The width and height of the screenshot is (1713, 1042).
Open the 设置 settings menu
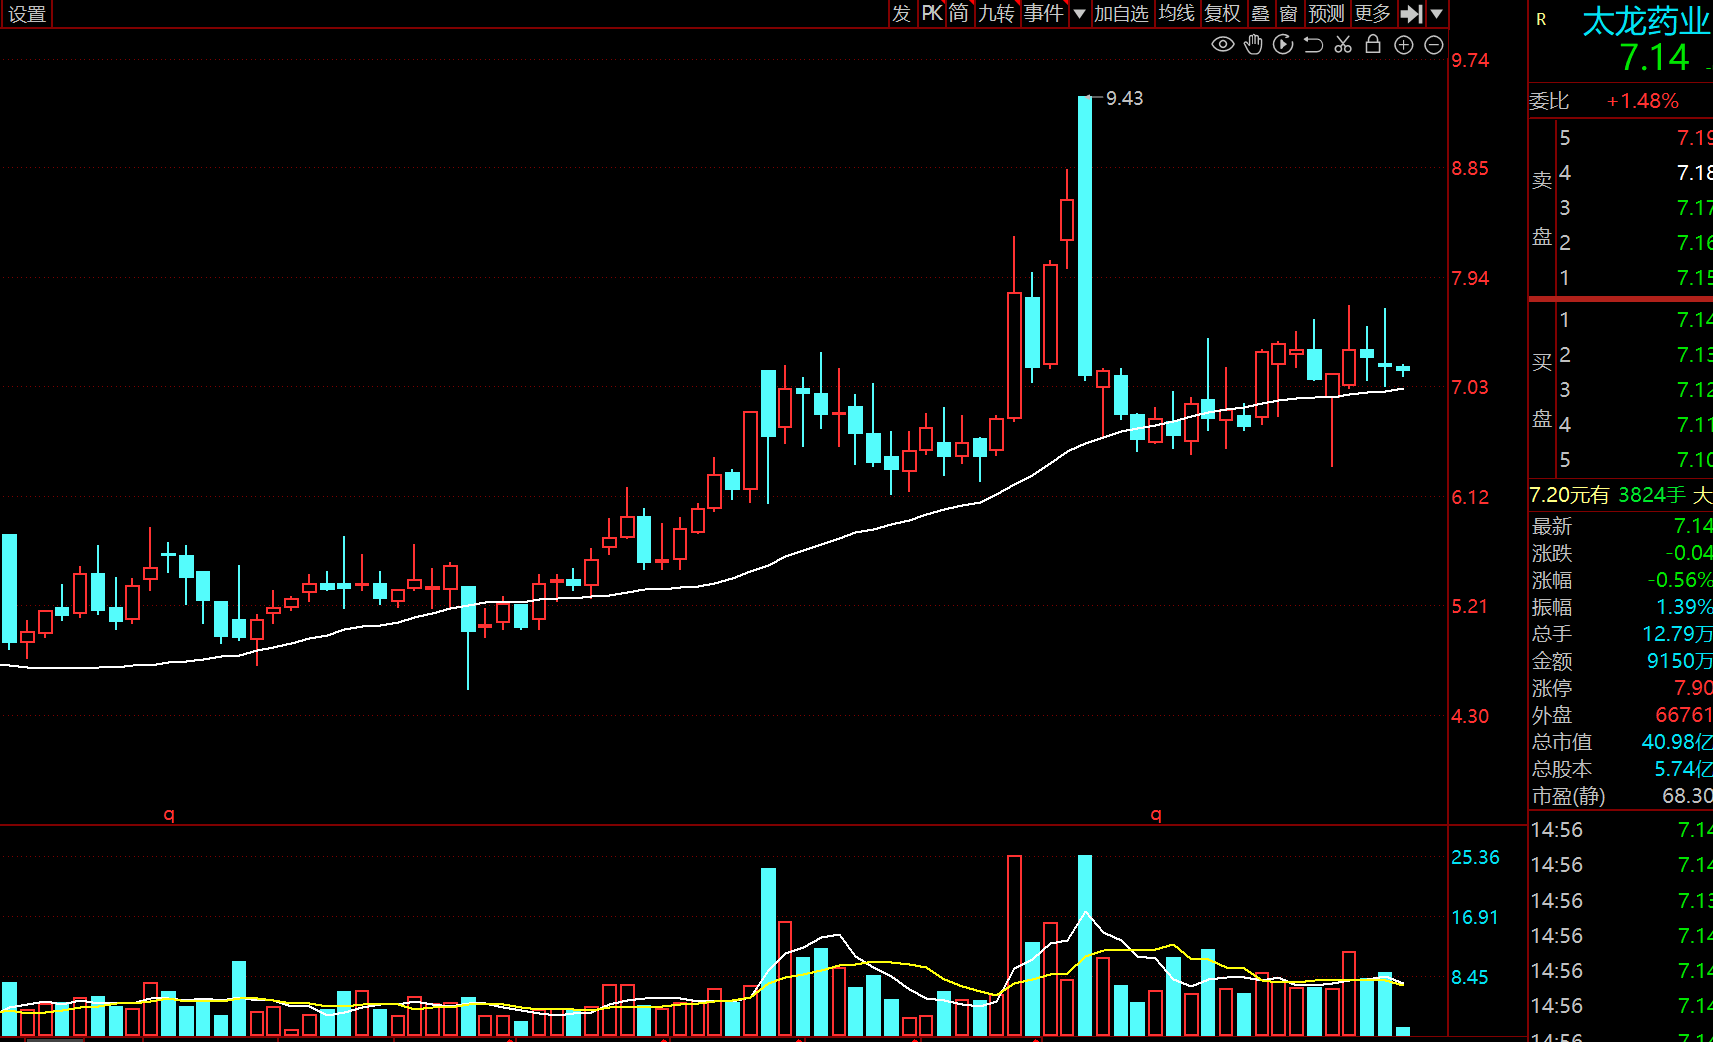(27, 14)
